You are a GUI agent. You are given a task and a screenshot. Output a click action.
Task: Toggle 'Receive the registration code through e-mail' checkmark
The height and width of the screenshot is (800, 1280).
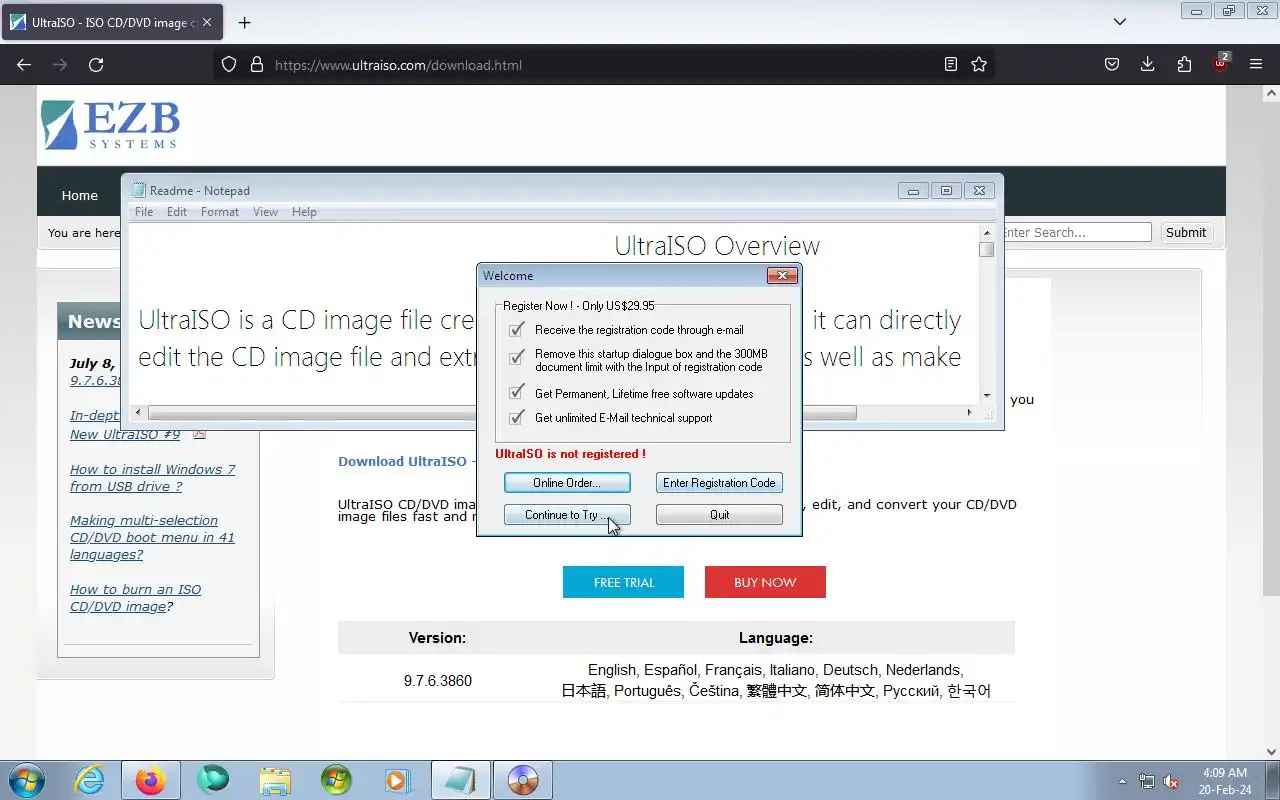click(517, 330)
